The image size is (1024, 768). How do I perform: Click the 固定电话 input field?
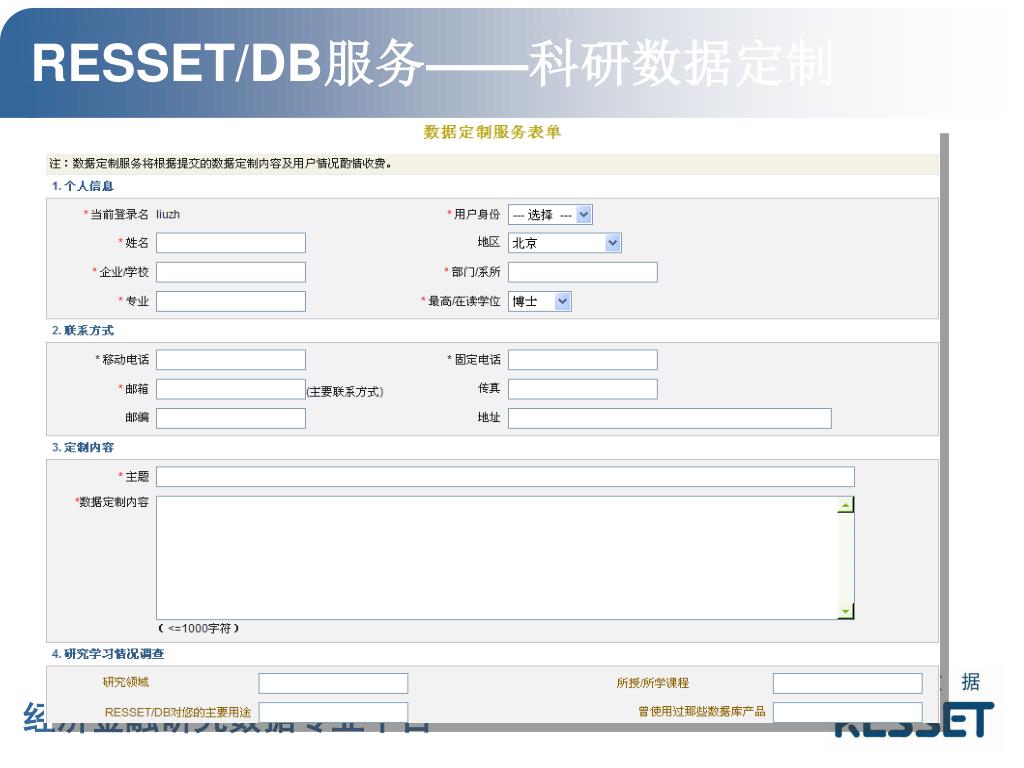(x=583, y=360)
